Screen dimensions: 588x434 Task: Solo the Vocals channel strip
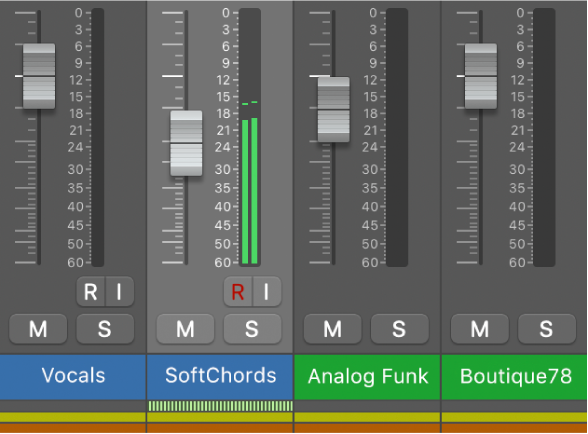105,329
